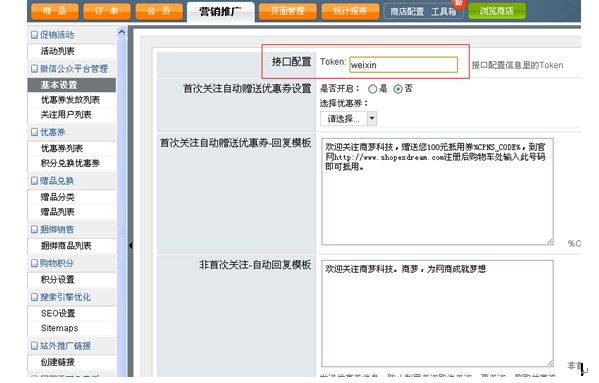Collapse the 购物积分 section icon
Image resolution: width=599 pixels, height=383 pixels.
34,263
